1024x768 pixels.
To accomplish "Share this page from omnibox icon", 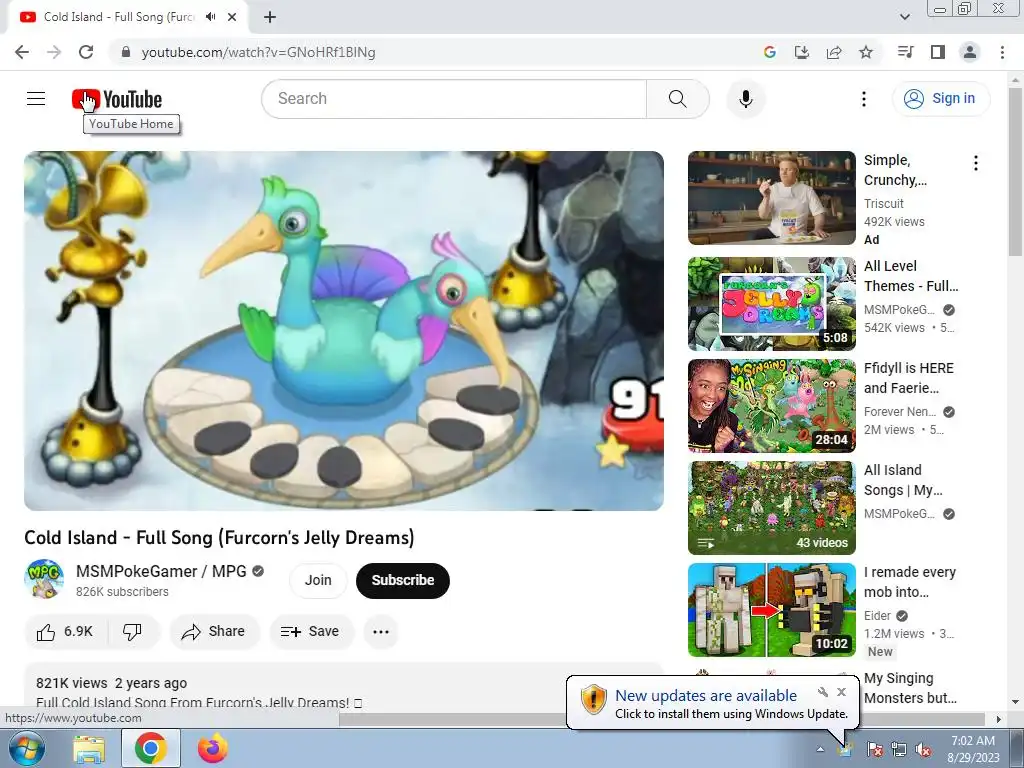I will pos(834,52).
